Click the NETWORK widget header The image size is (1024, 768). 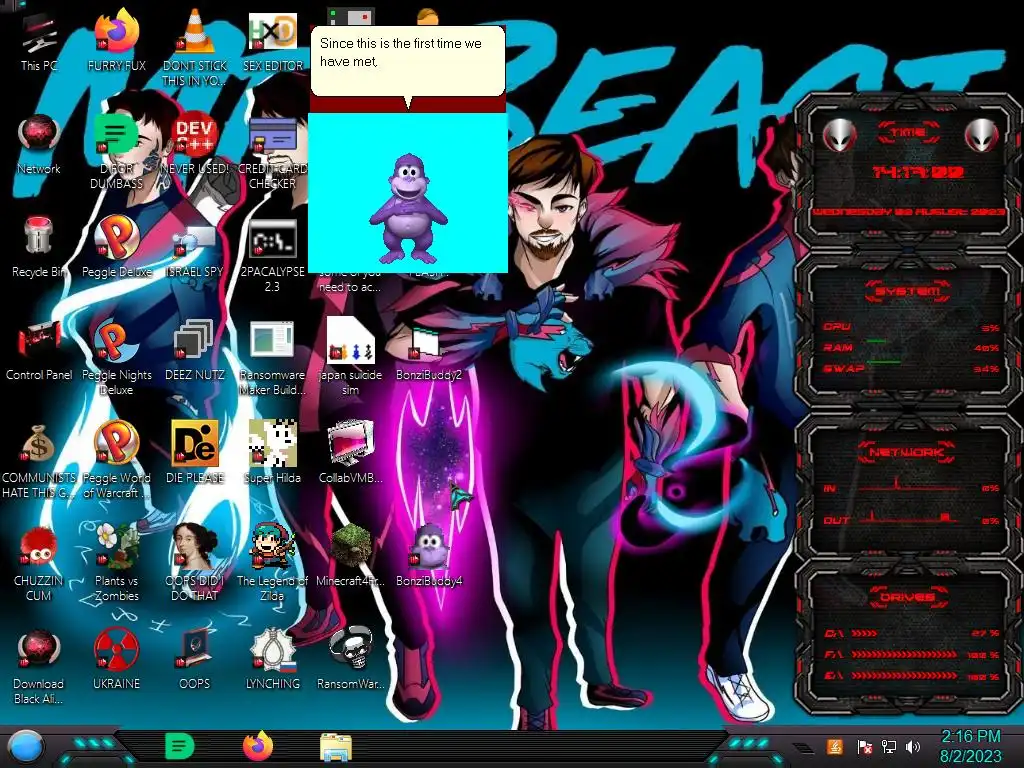[906, 451]
